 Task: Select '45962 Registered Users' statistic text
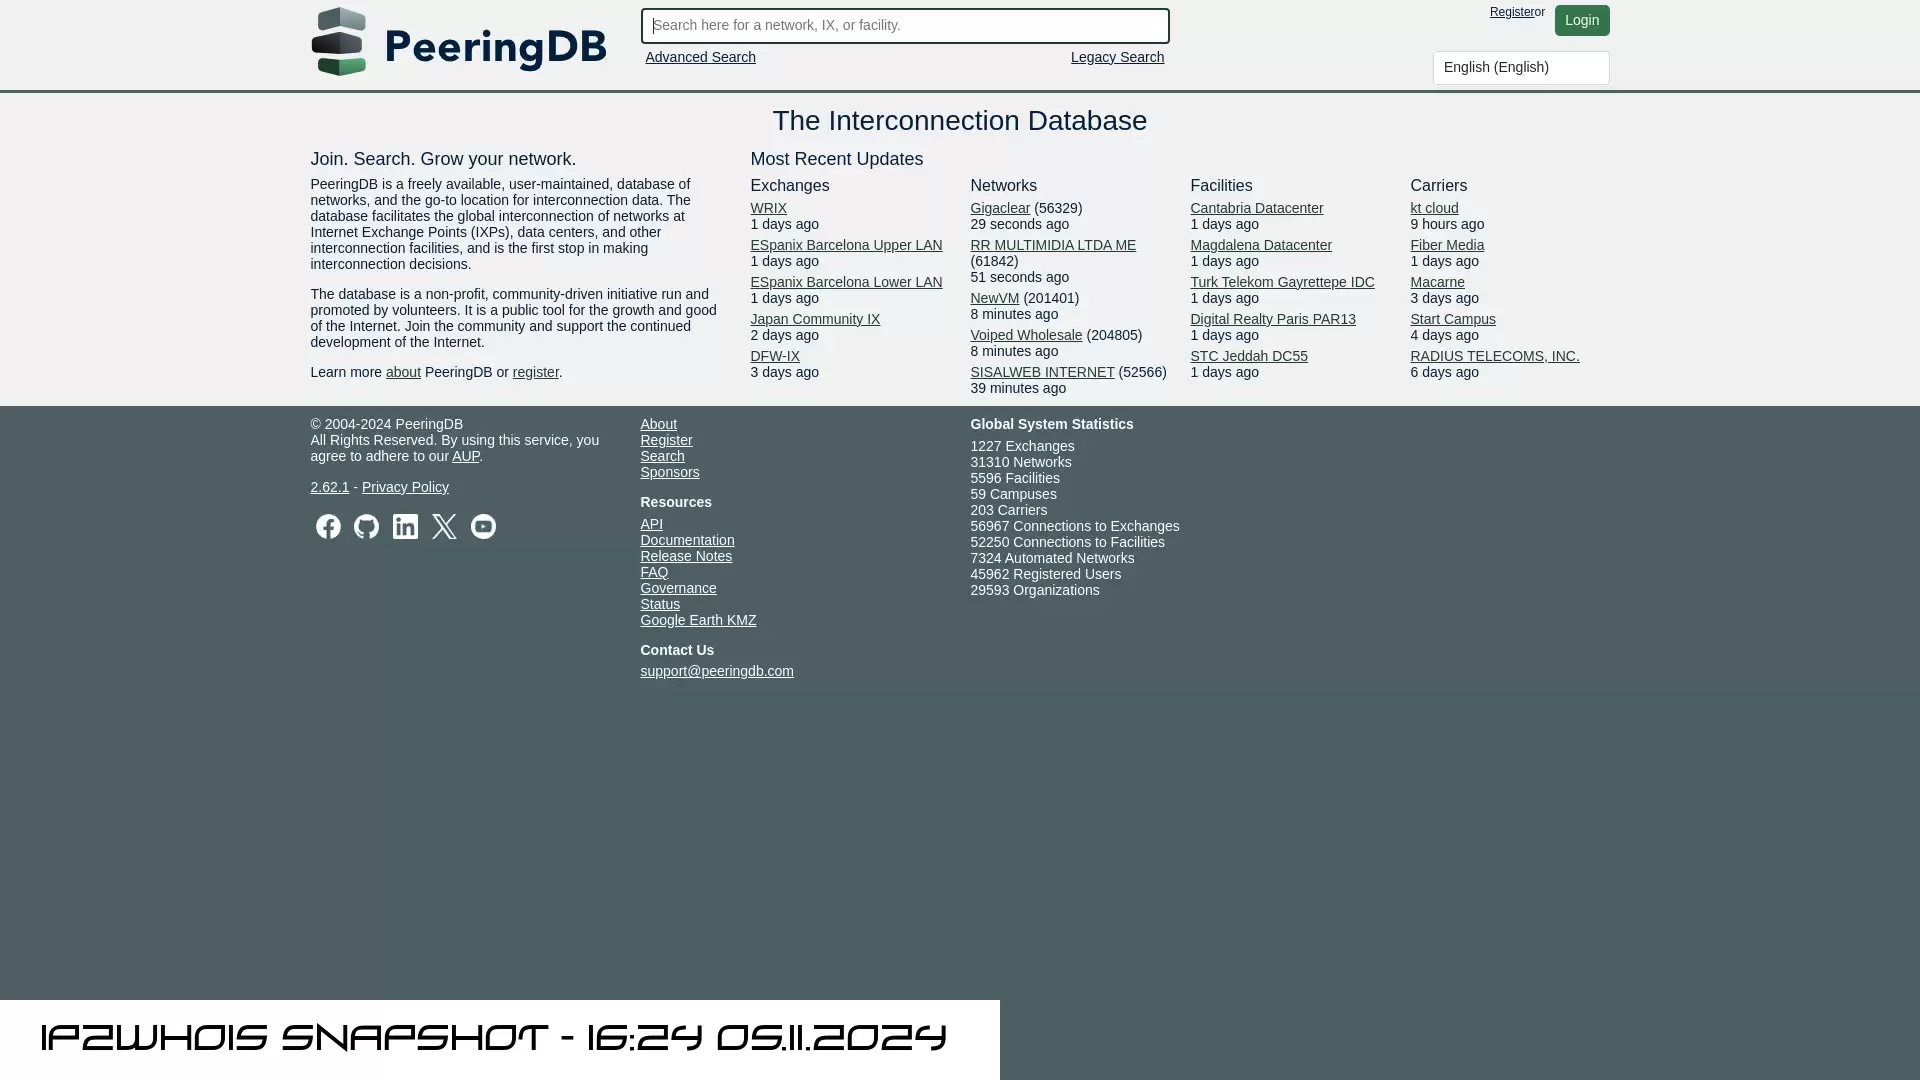pos(1045,574)
